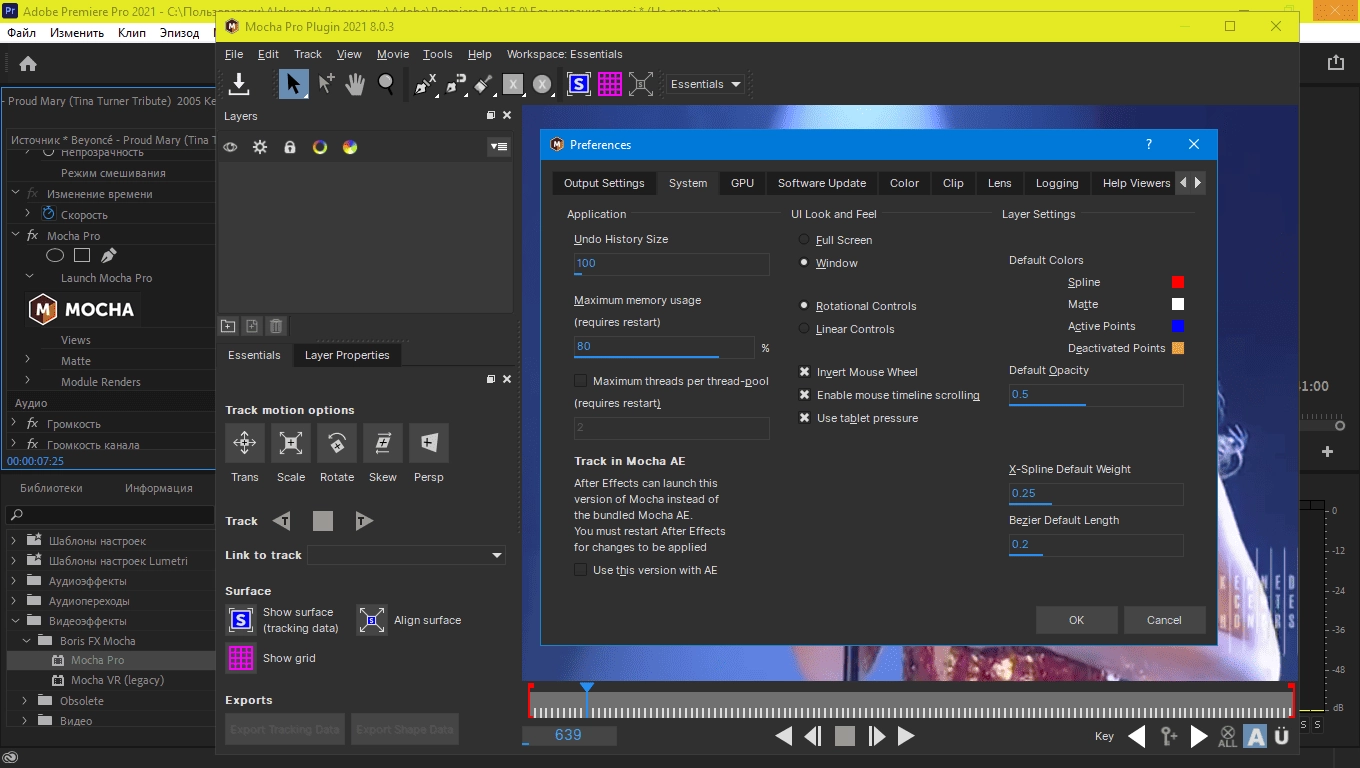Click OK in Preferences dialog
Image resolution: width=1360 pixels, height=768 pixels.
1076,620
